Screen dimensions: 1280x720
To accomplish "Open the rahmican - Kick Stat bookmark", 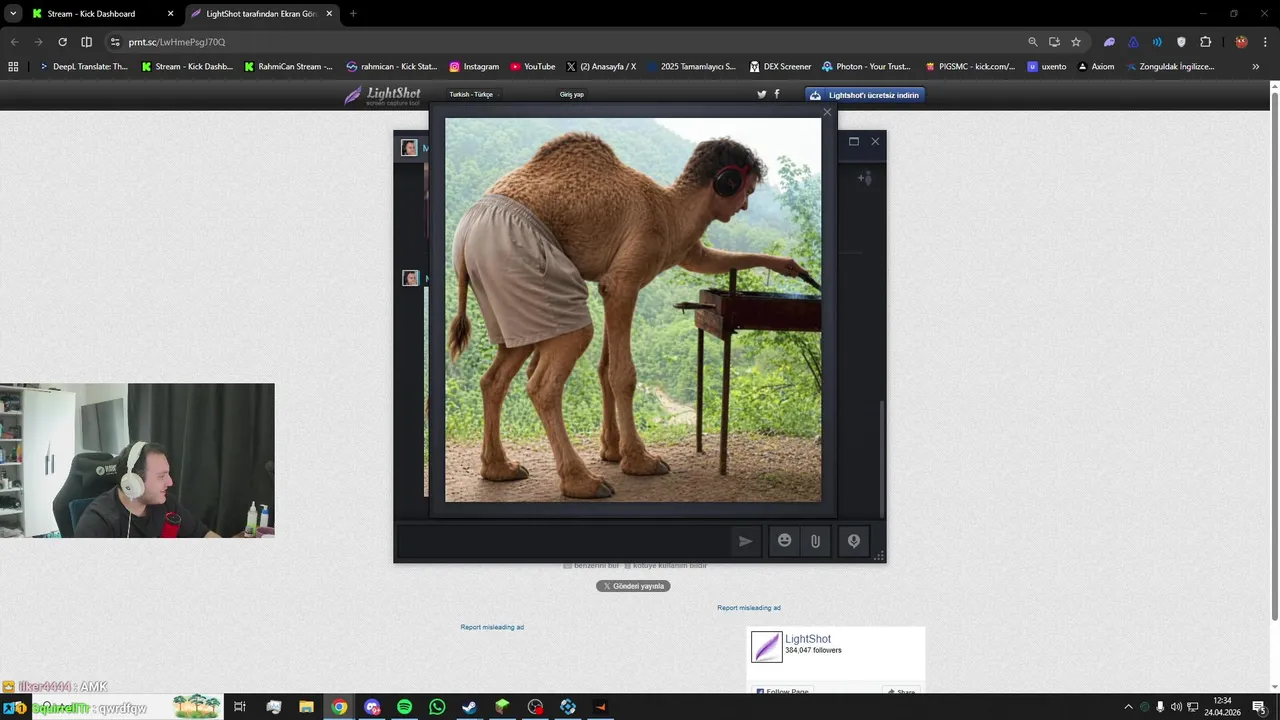I will [x=392, y=67].
